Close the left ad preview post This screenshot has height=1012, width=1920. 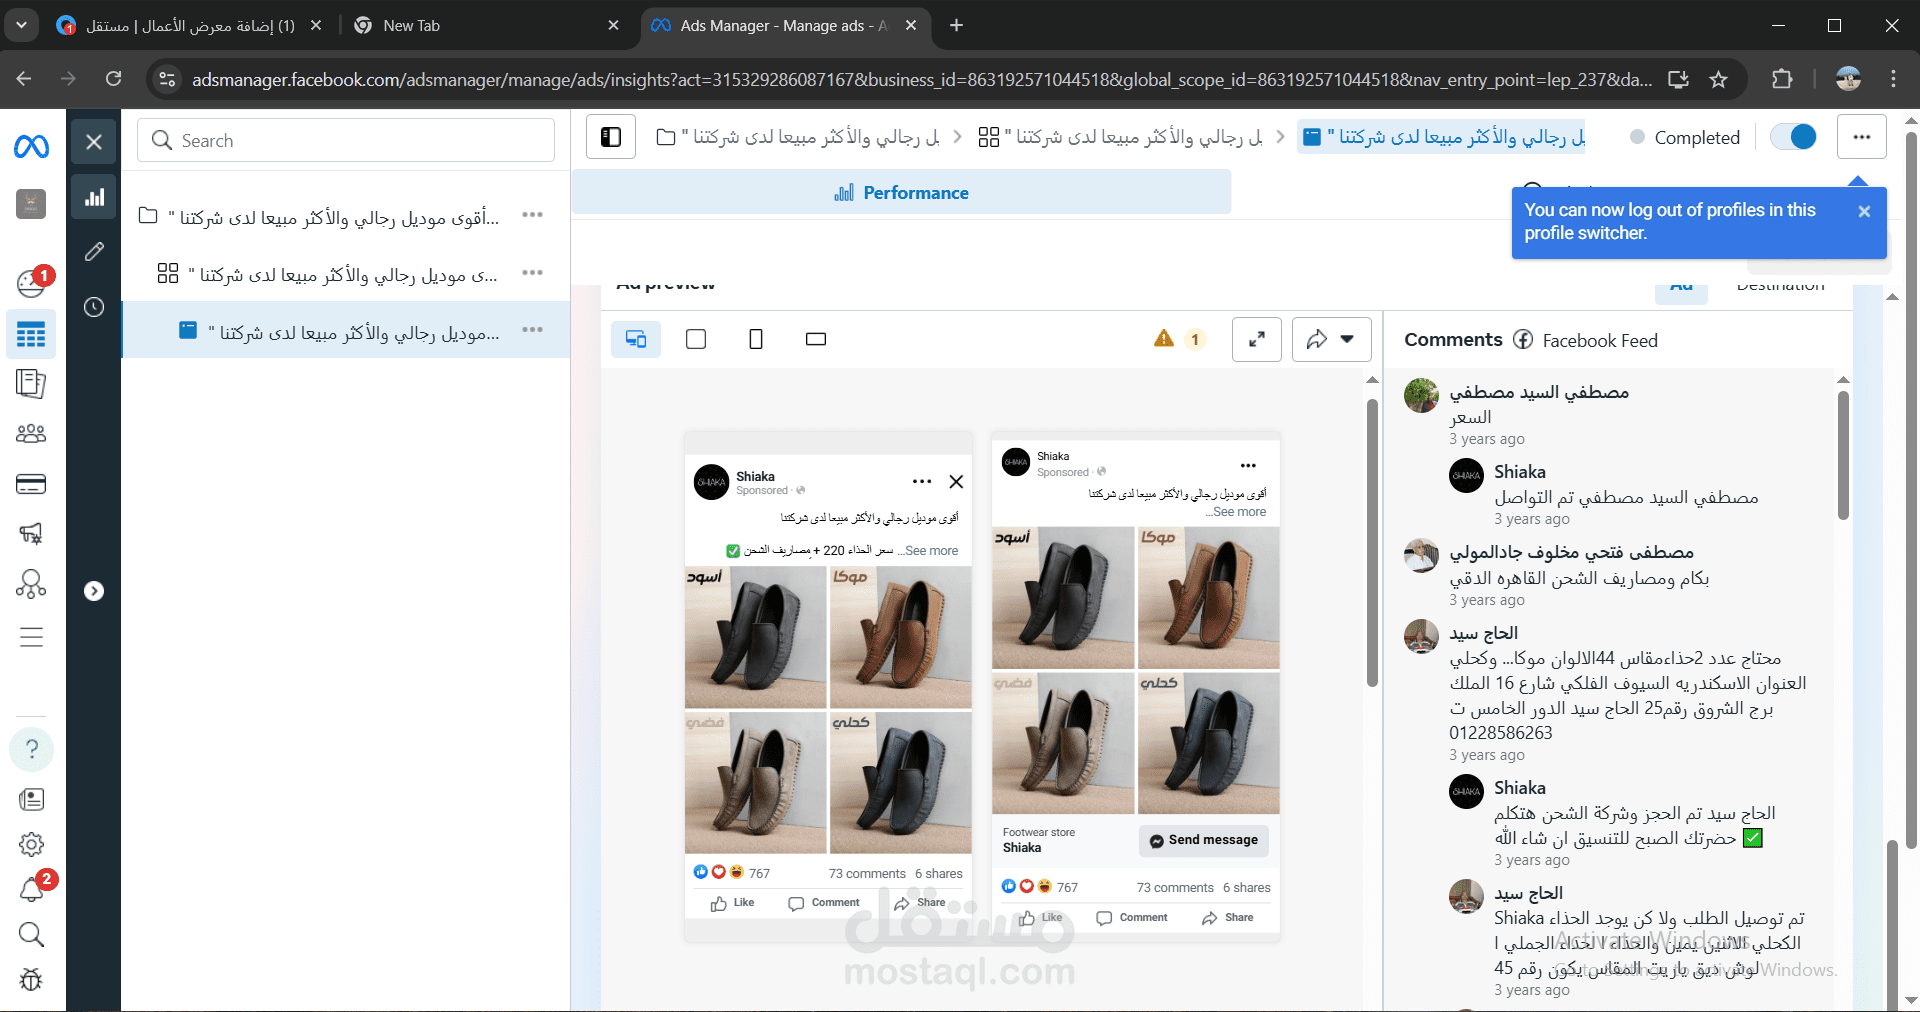pyautogui.click(x=956, y=482)
